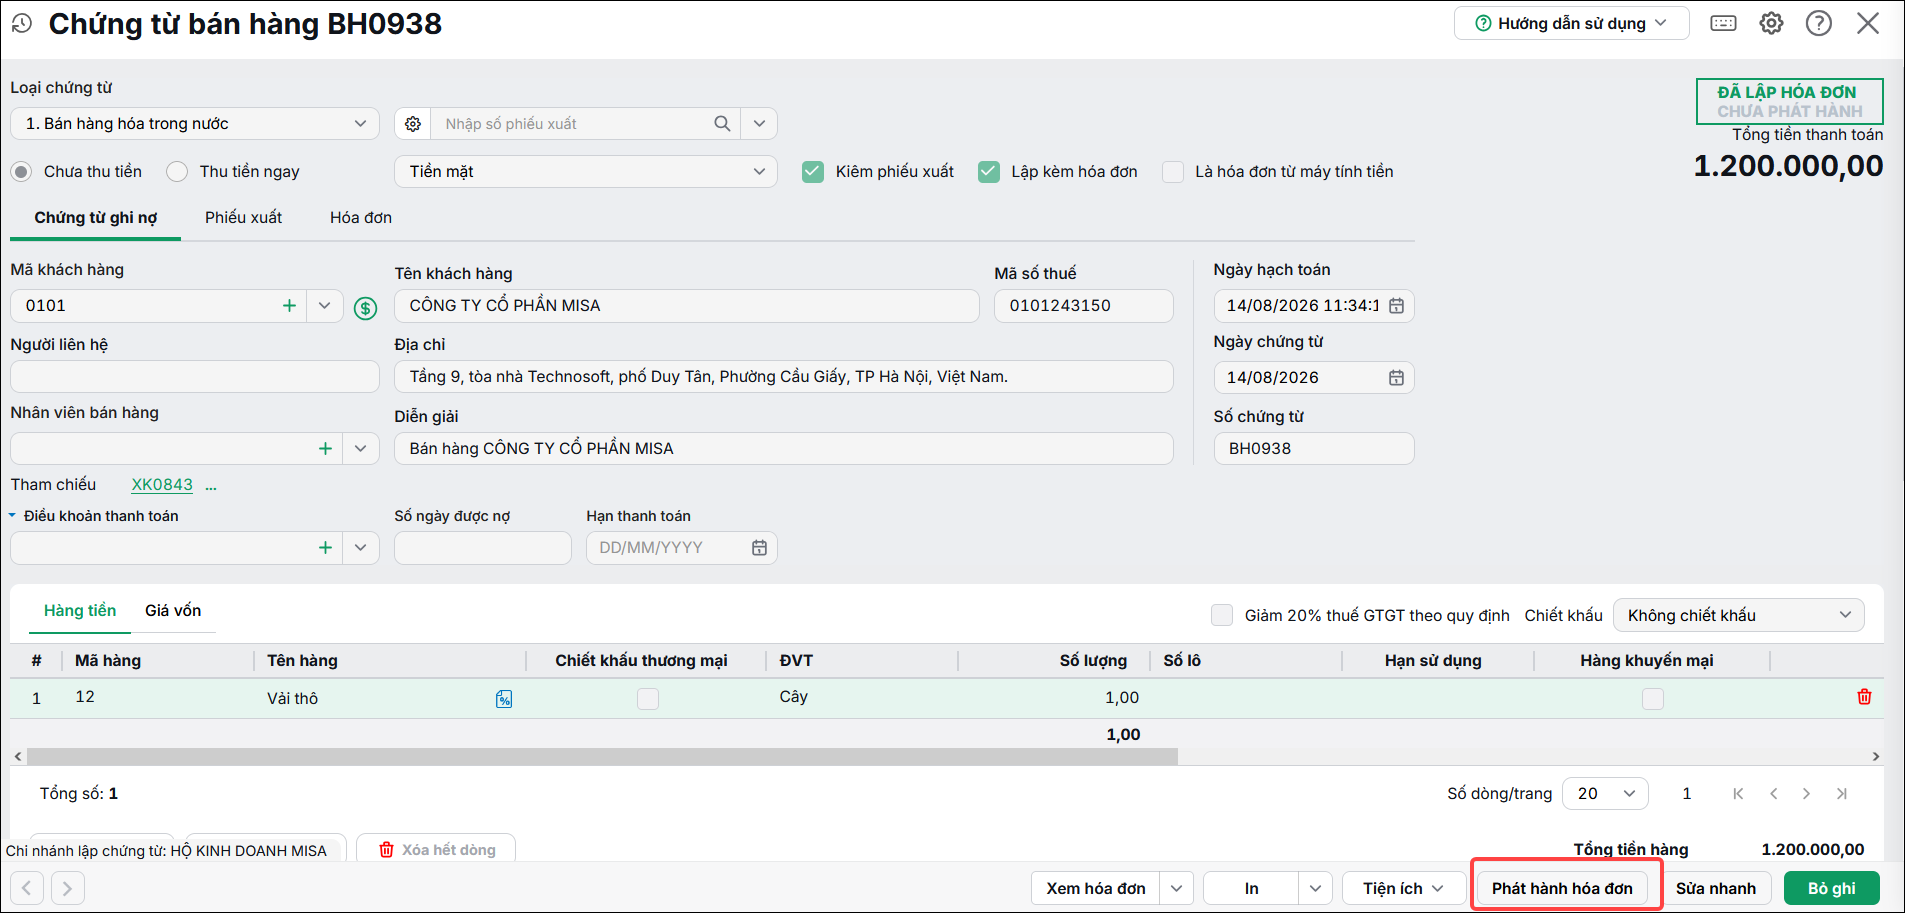Check Giảm 20% thuế GTGT theo quy định

pos(1222,615)
